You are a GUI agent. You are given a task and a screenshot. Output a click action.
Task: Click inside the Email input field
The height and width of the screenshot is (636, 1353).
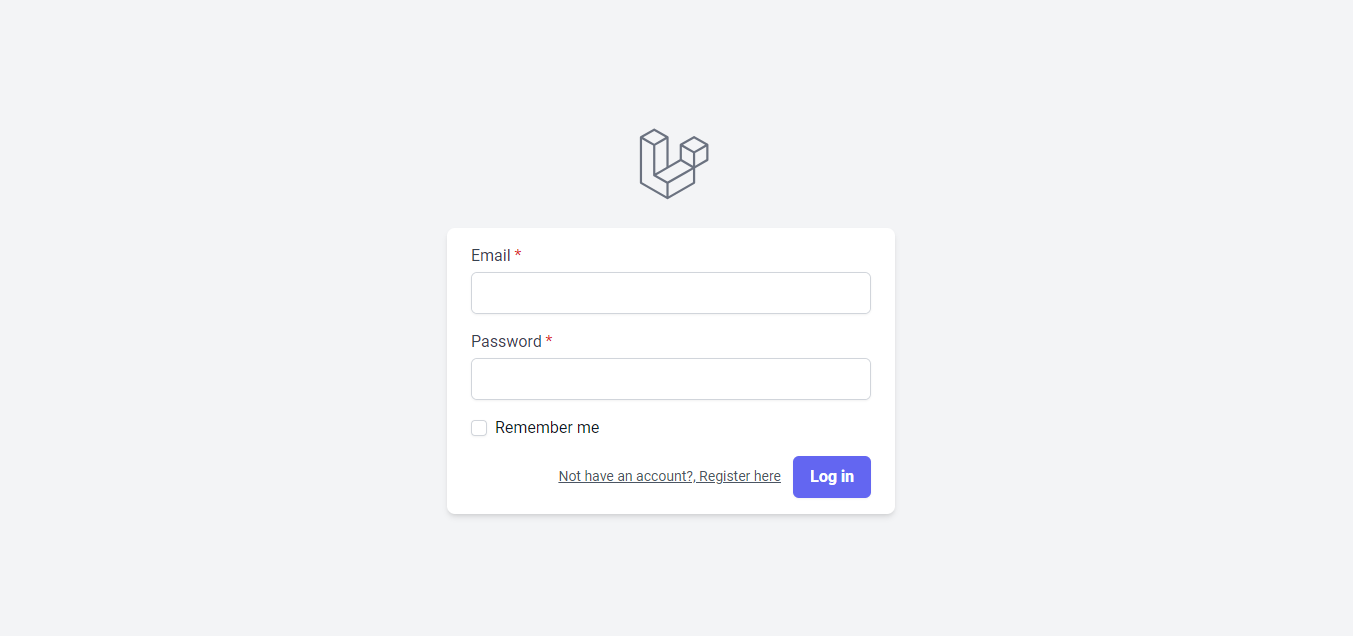[670, 293]
